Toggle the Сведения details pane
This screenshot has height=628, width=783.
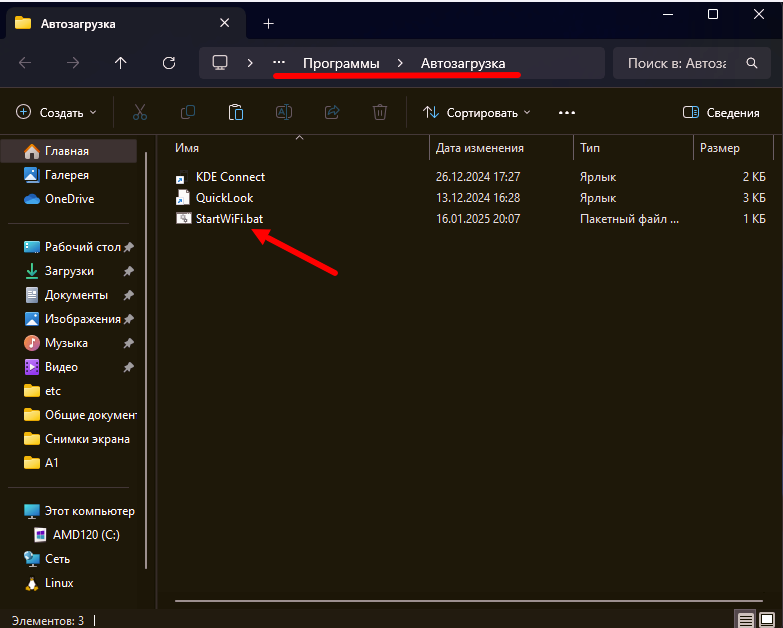click(x=720, y=113)
